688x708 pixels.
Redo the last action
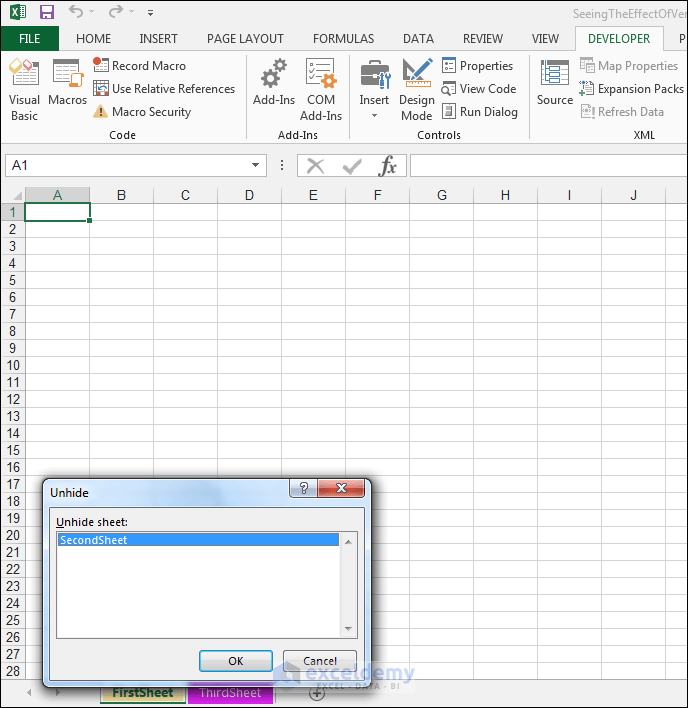point(116,12)
